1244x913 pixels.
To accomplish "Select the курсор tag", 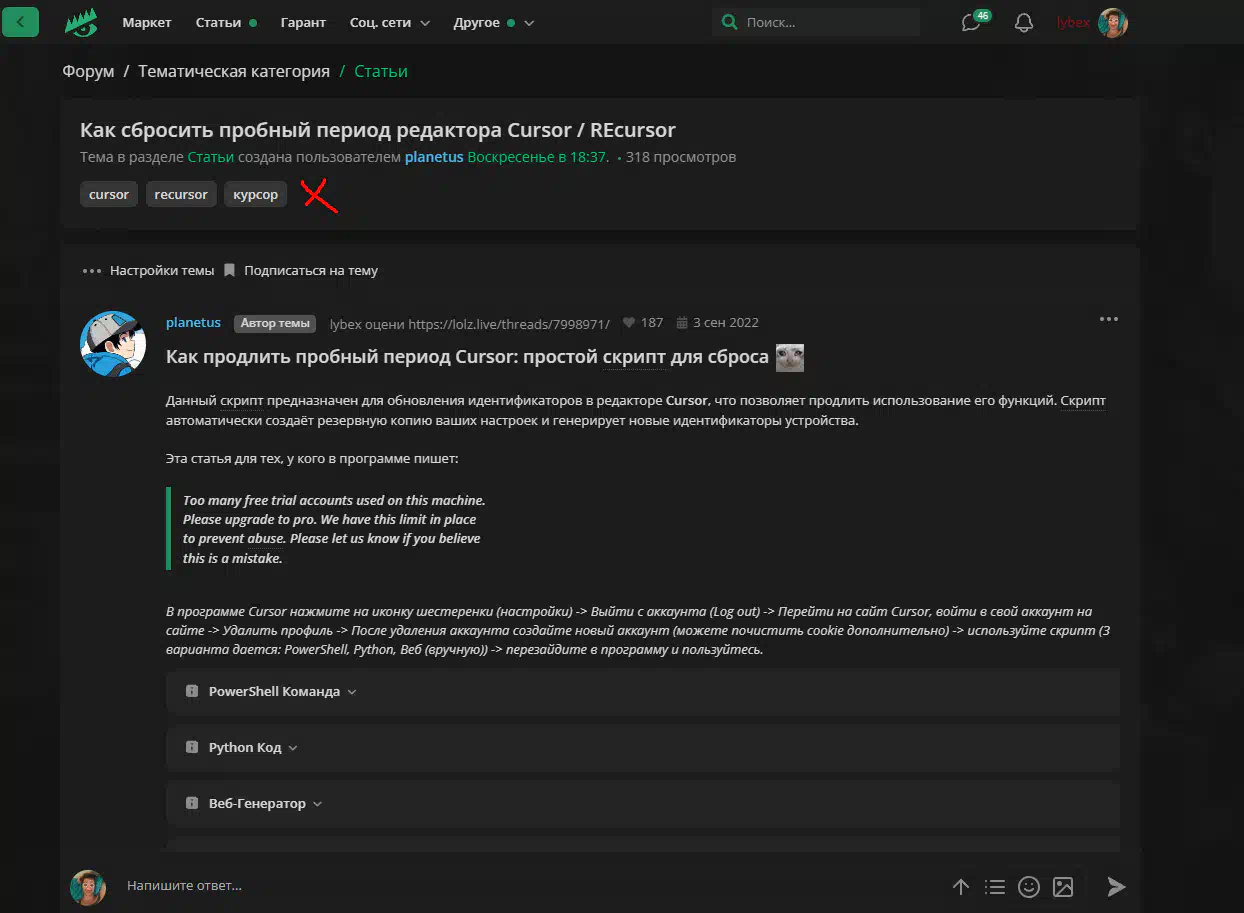I will click(x=256, y=194).
